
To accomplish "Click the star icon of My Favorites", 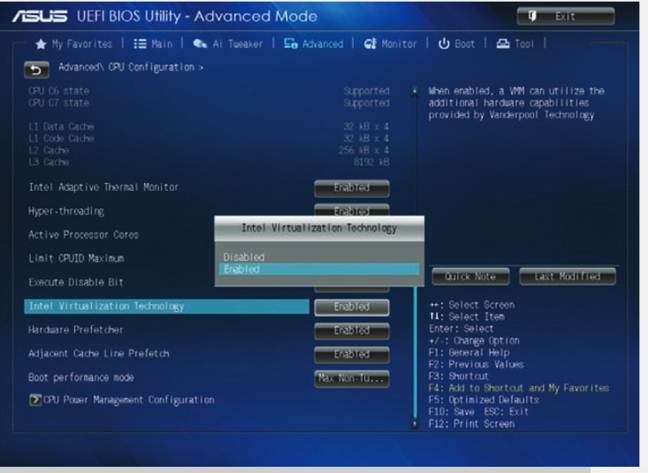I will point(40,44).
